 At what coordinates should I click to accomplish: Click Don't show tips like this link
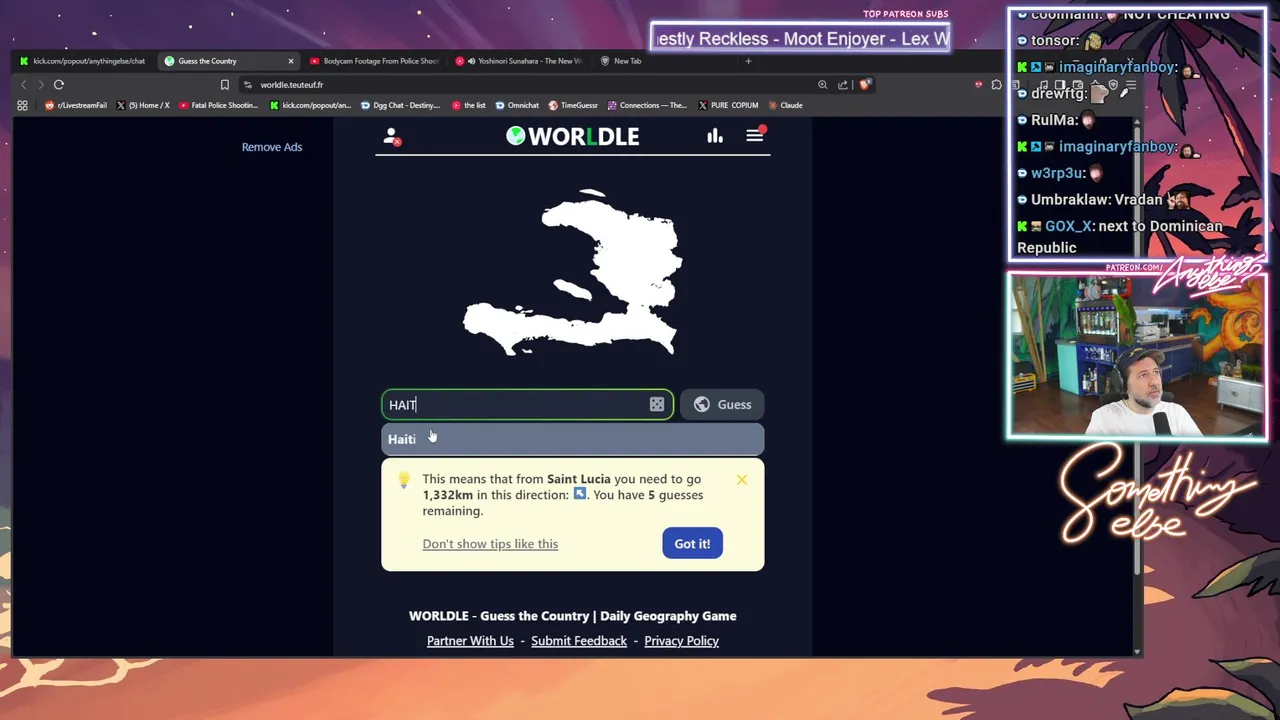click(x=490, y=543)
